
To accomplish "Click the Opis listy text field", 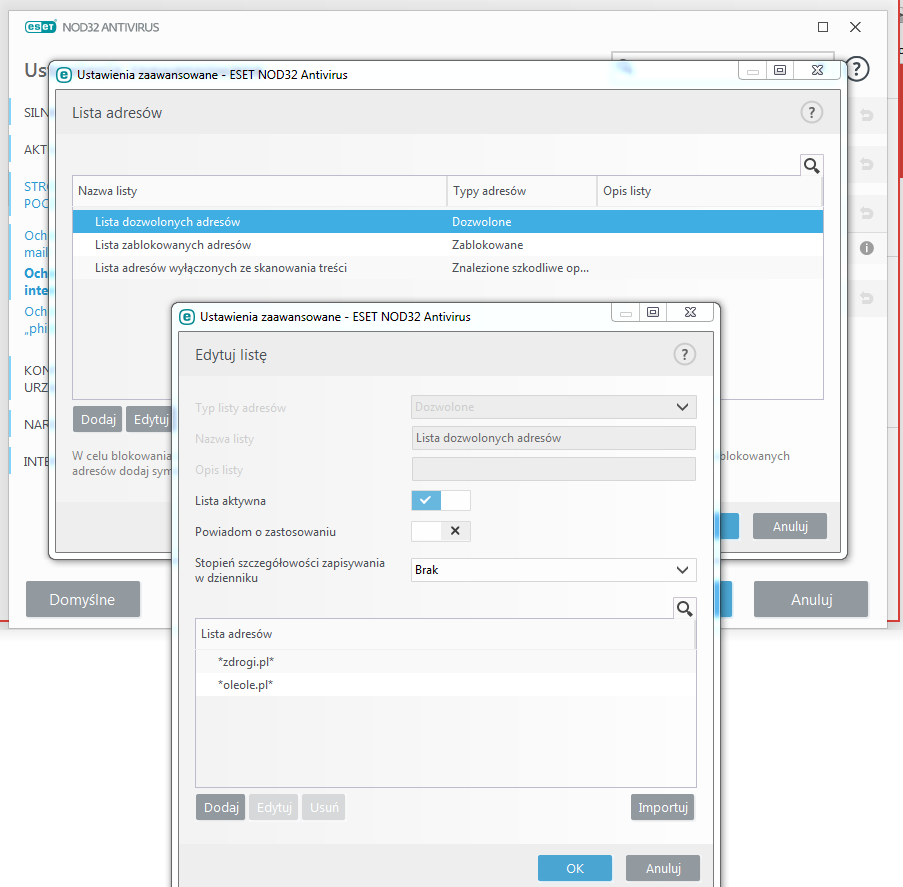I will click(x=553, y=469).
